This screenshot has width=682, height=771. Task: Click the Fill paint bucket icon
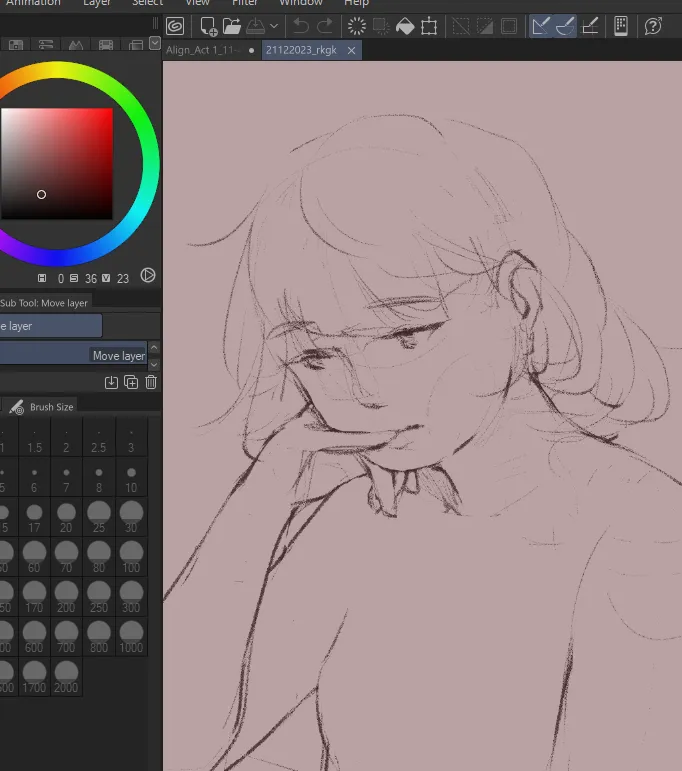(x=405, y=26)
